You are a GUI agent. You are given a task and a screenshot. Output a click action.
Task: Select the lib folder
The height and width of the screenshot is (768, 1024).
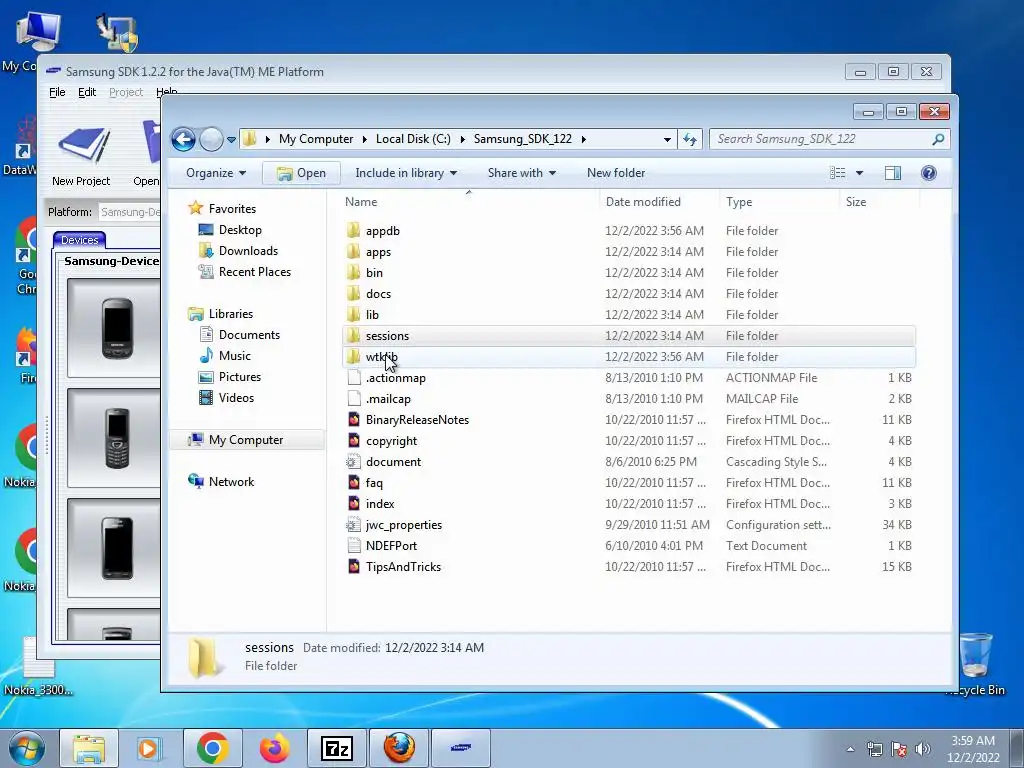pyautogui.click(x=628, y=315)
